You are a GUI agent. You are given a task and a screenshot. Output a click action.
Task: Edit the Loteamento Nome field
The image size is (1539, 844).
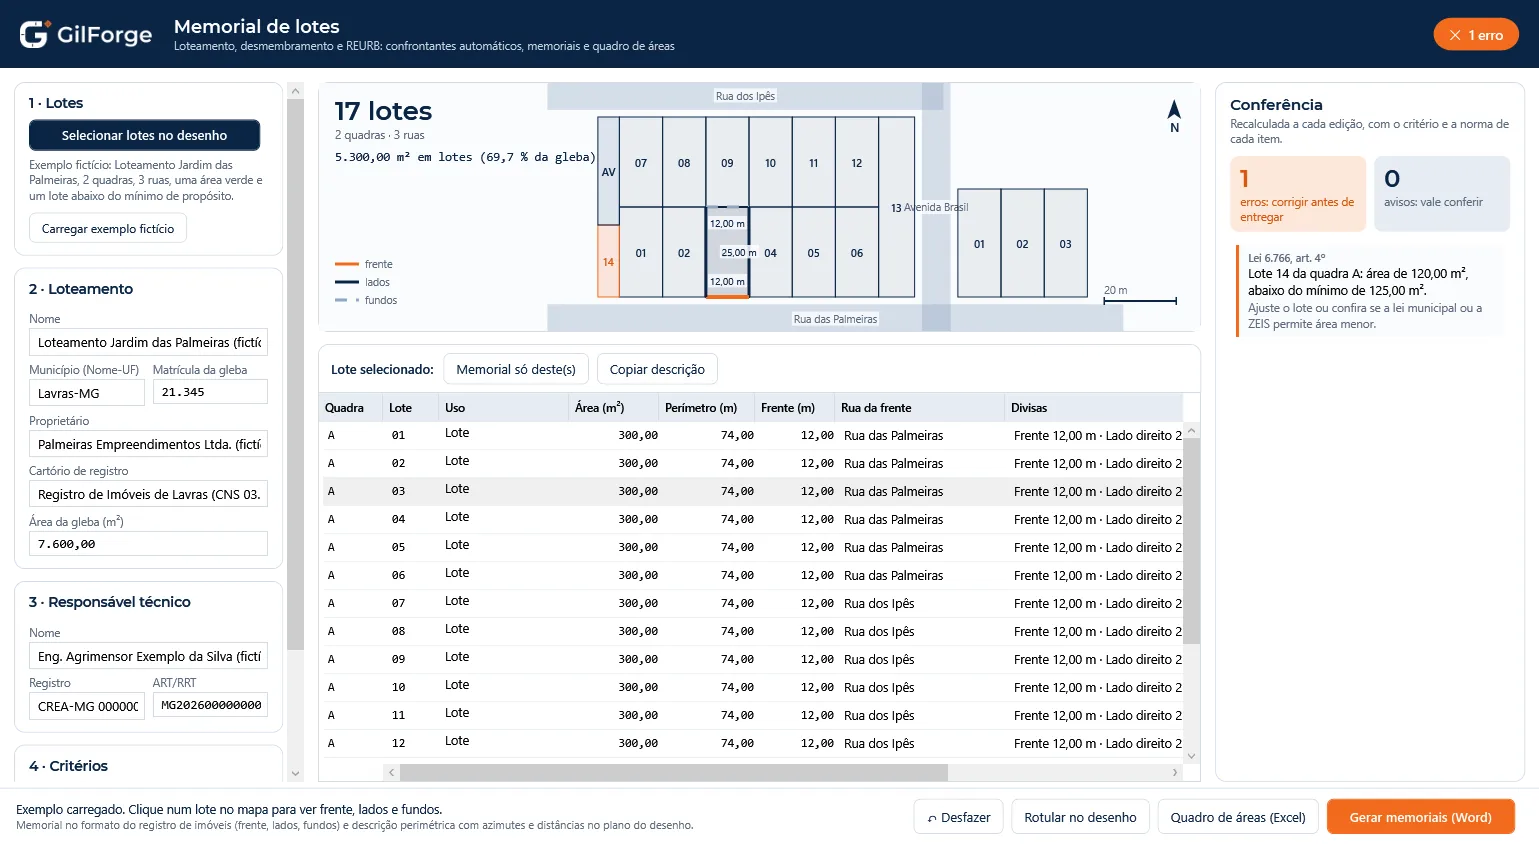pyautogui.click(x=148, y=342)
